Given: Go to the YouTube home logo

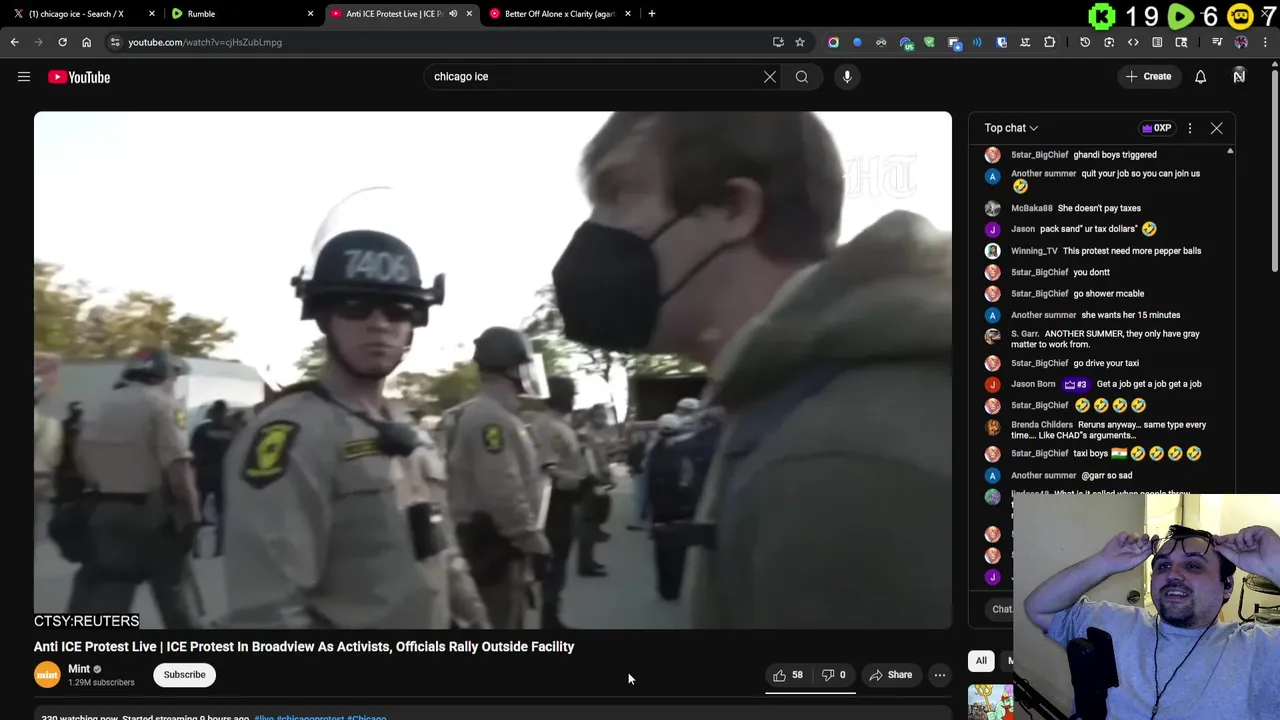Looking at the screenshot, I should coord(79,77).
